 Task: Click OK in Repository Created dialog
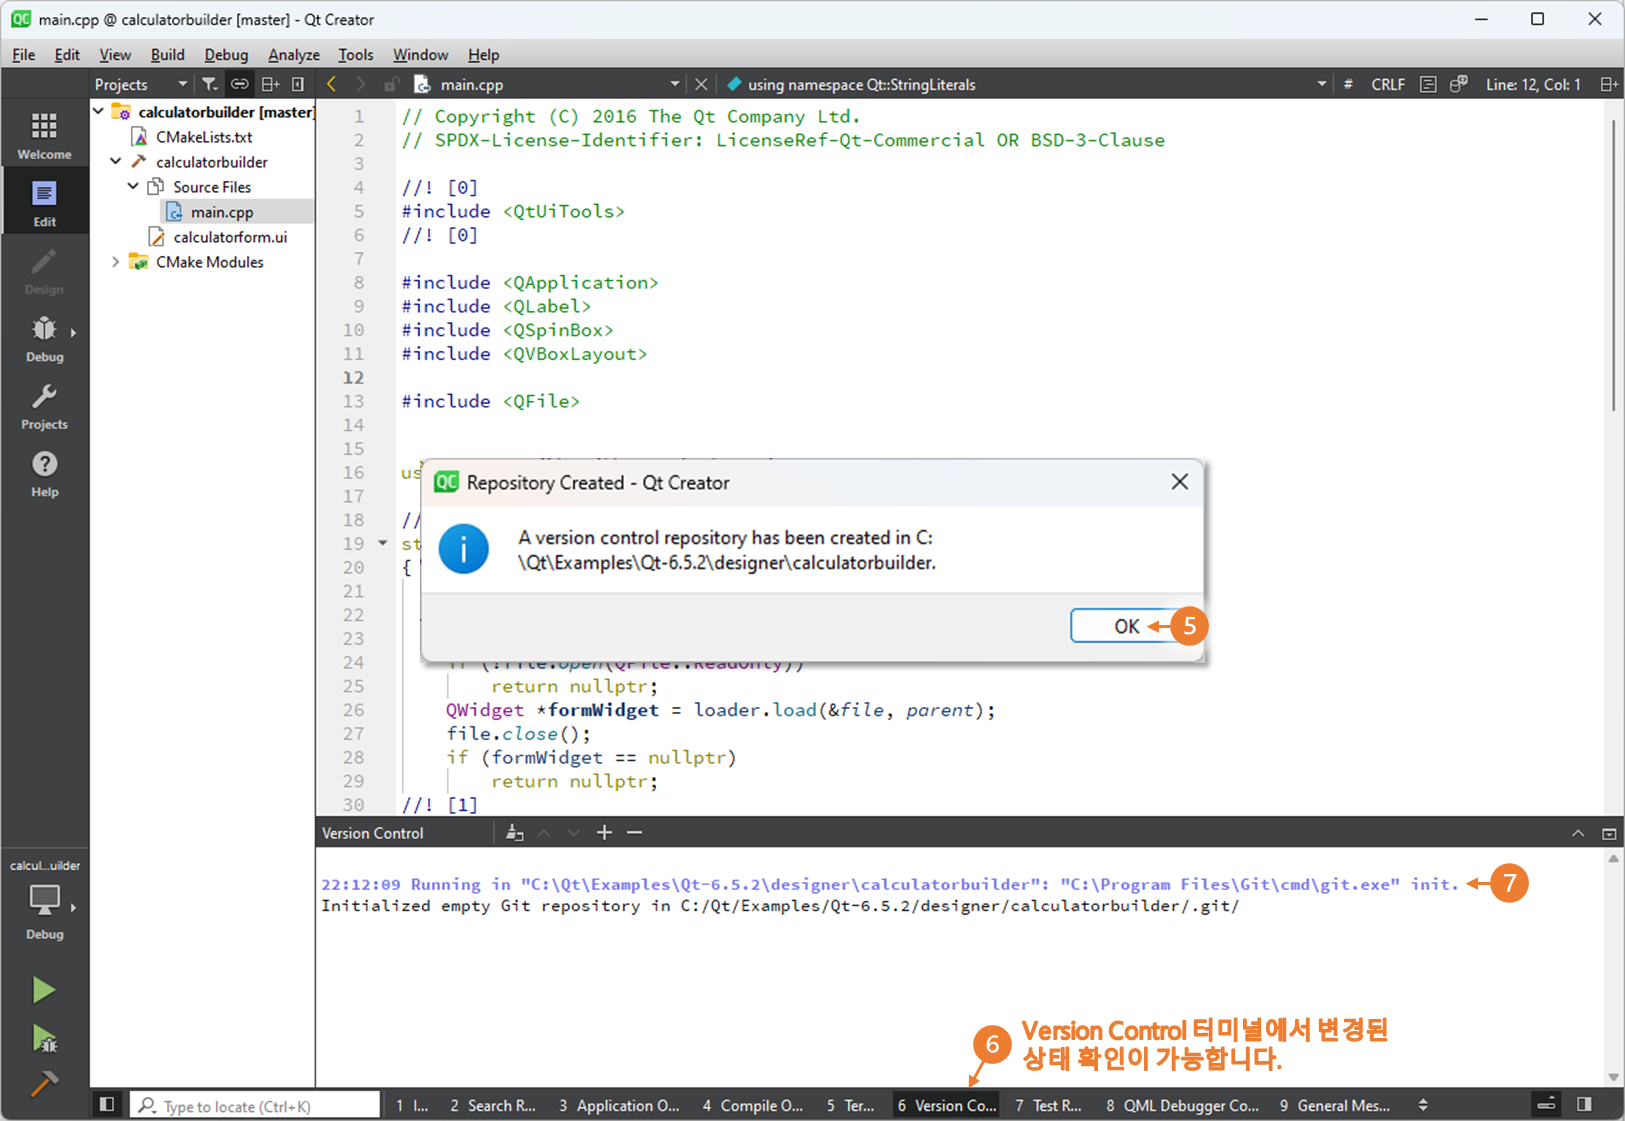(x=1126, y=626)
